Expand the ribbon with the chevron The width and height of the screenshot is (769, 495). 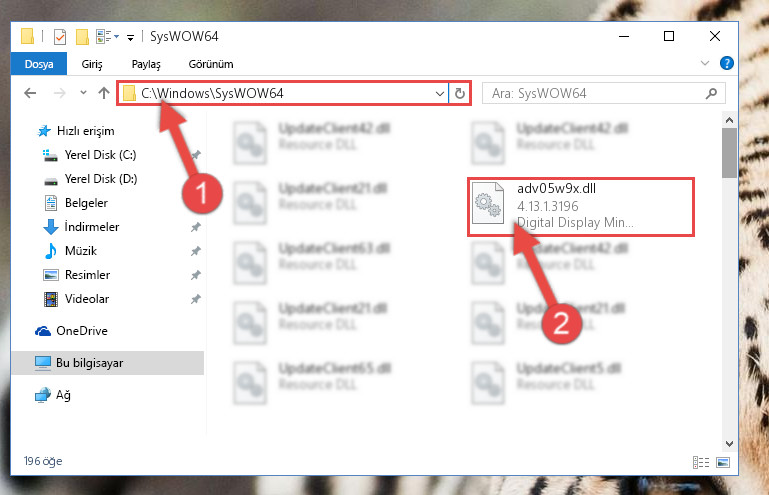(x=705, y=63)
